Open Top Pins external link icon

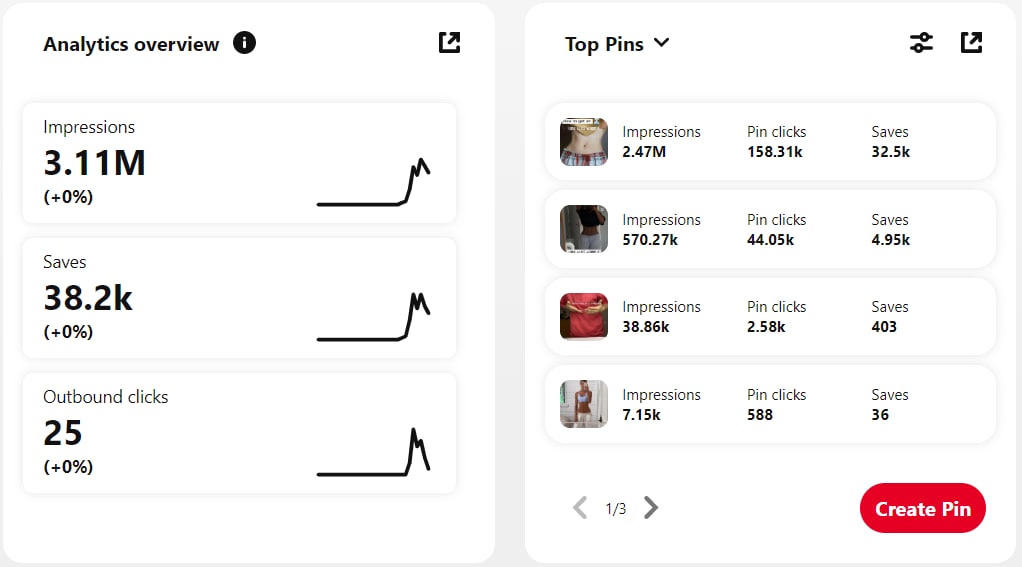971,42
